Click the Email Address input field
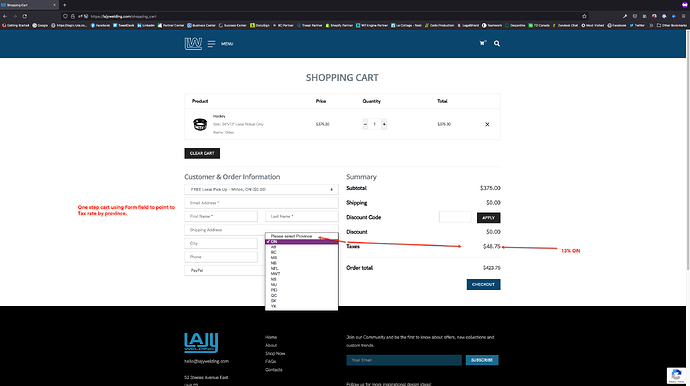 tap(261, 203)
